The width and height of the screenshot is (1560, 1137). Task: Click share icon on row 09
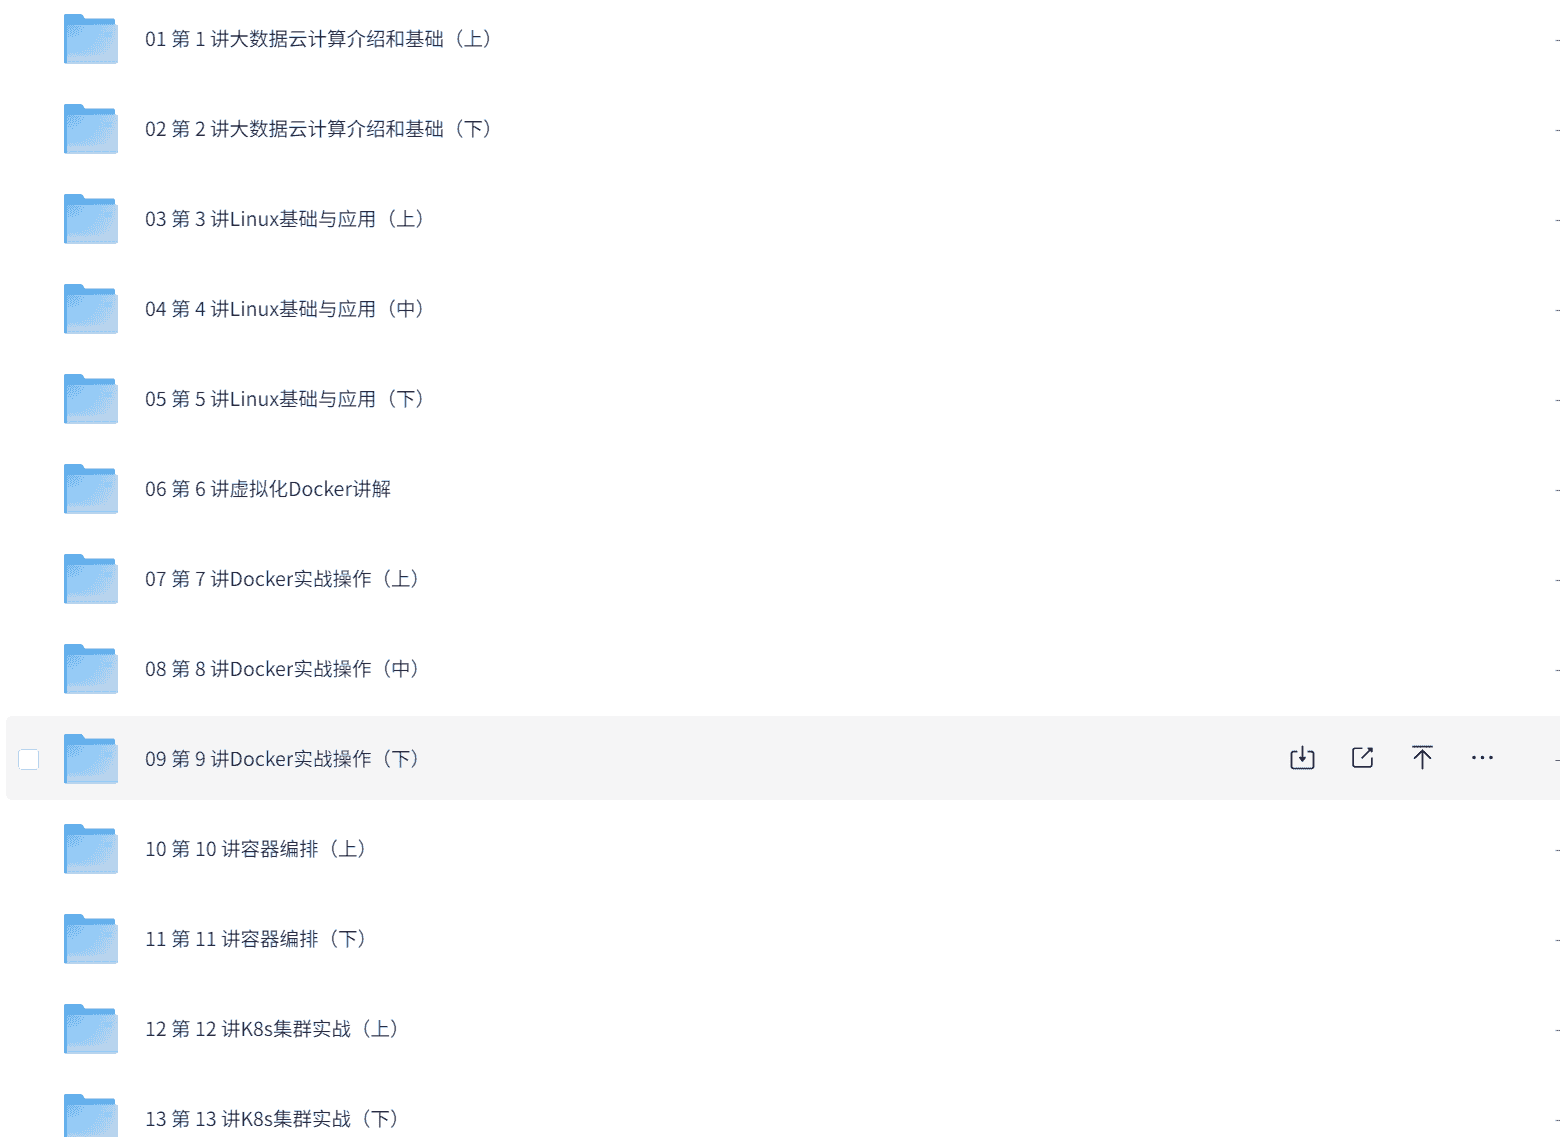click(x=1362, y=758)
